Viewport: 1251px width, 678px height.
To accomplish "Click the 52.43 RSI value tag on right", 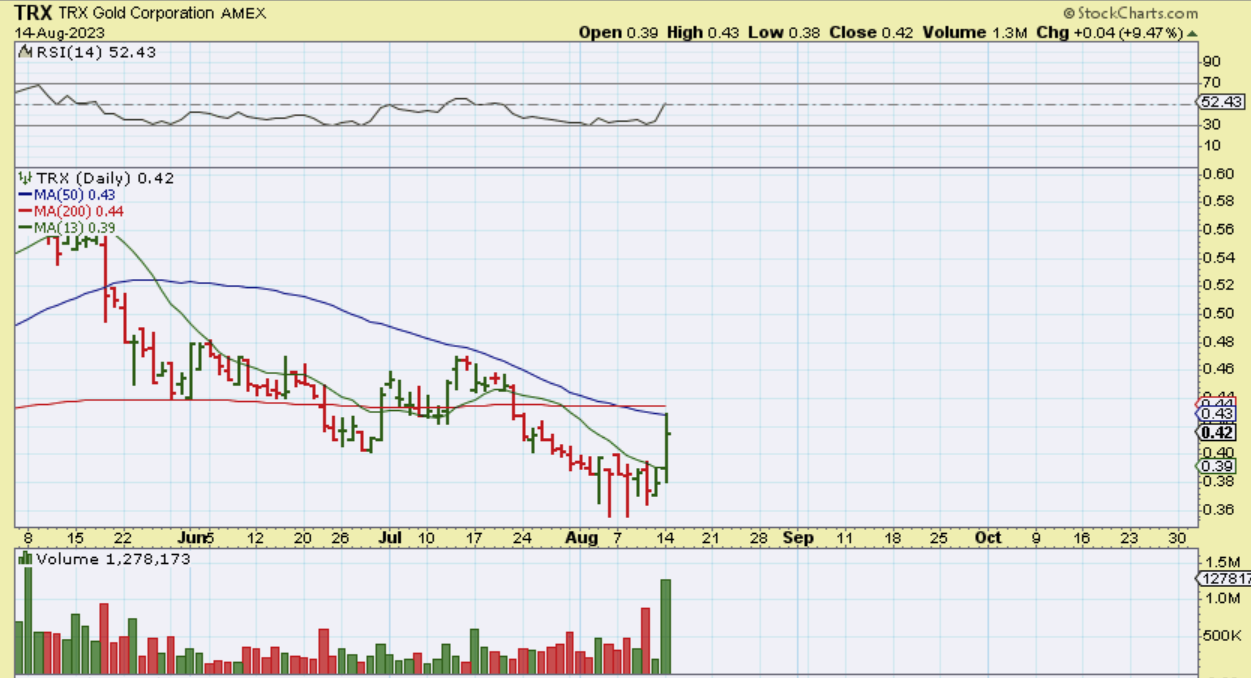I will point(1221,102).
